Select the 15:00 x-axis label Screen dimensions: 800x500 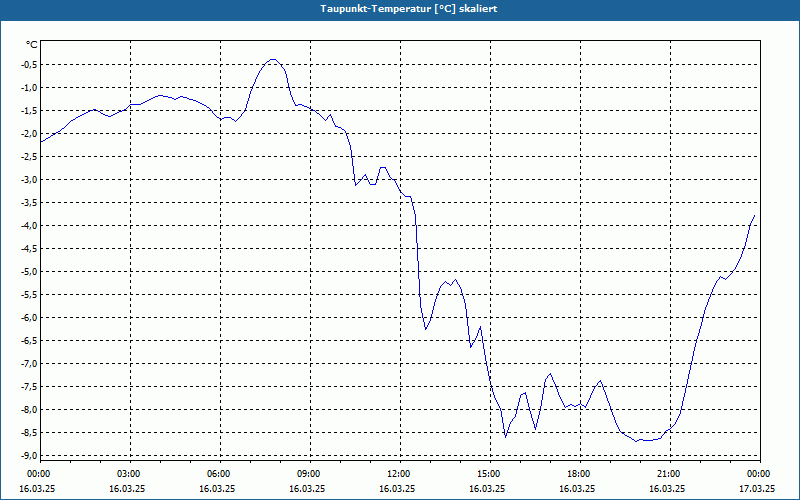tap(489, 474)
